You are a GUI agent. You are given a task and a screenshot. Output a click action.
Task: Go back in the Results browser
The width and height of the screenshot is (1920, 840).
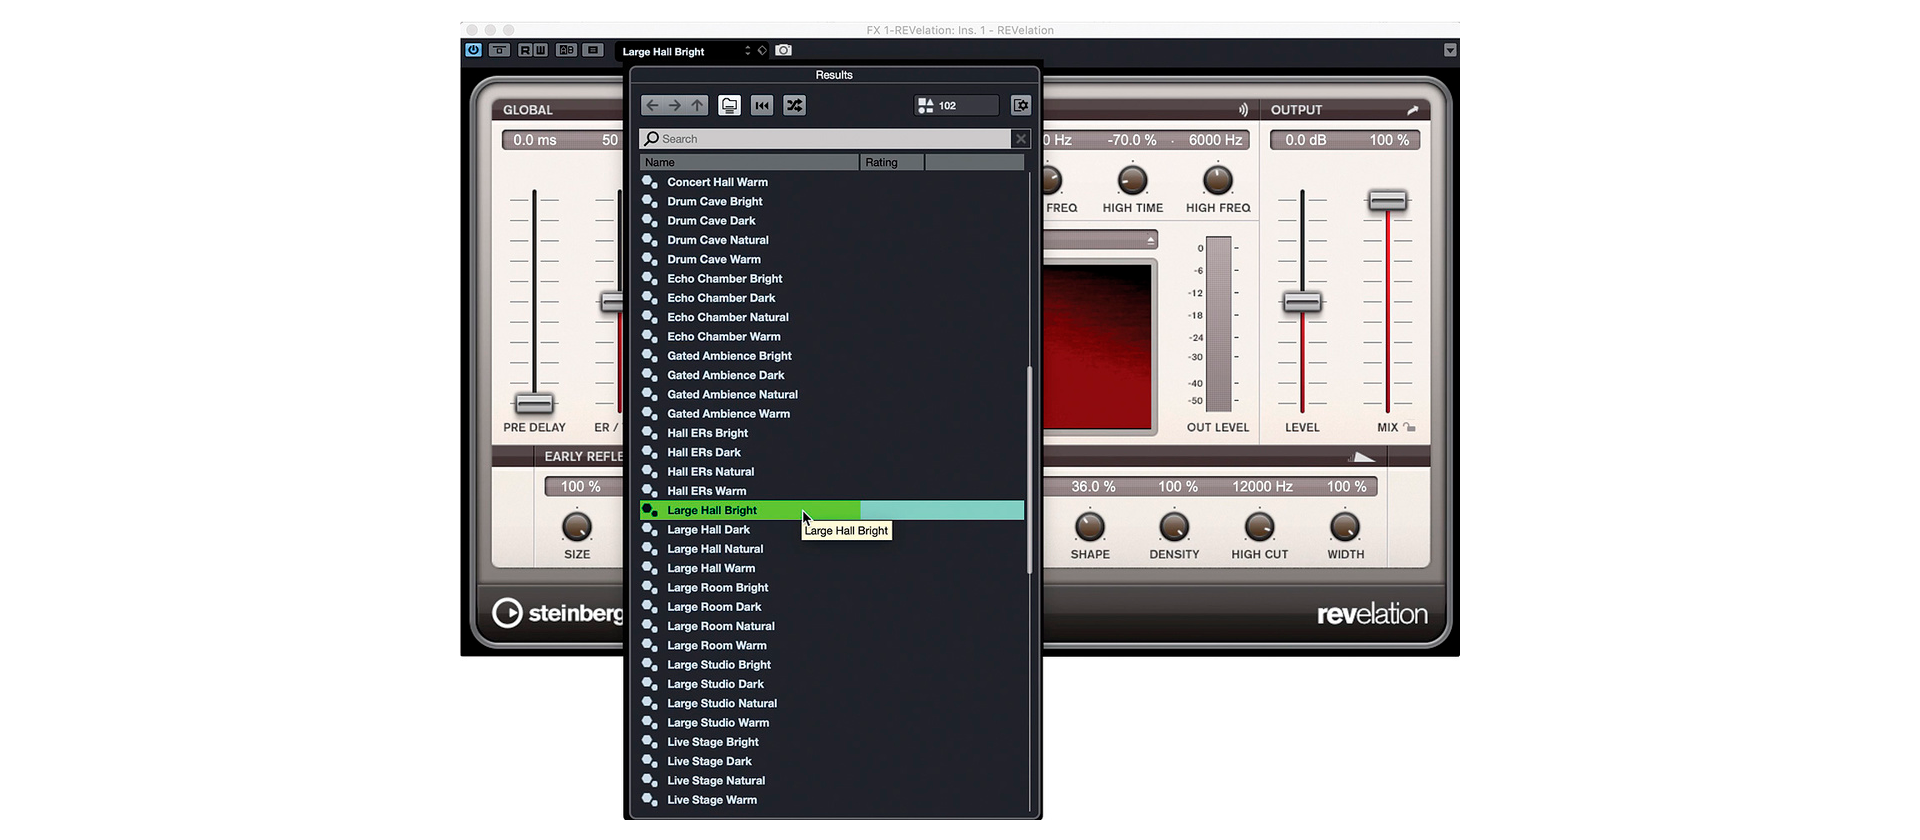pos(652,105)
